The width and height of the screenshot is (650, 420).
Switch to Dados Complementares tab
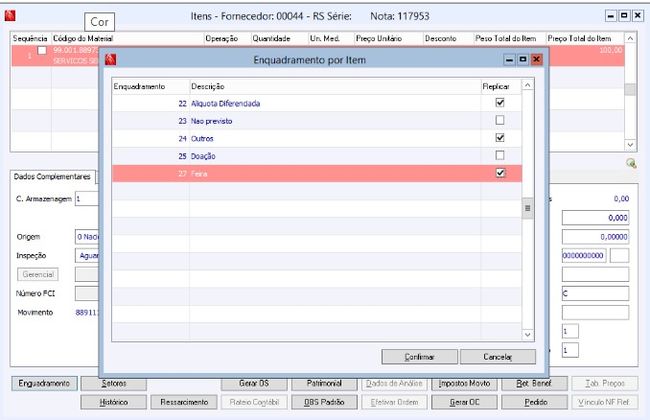pyautogui.click(x=52, y=177)
